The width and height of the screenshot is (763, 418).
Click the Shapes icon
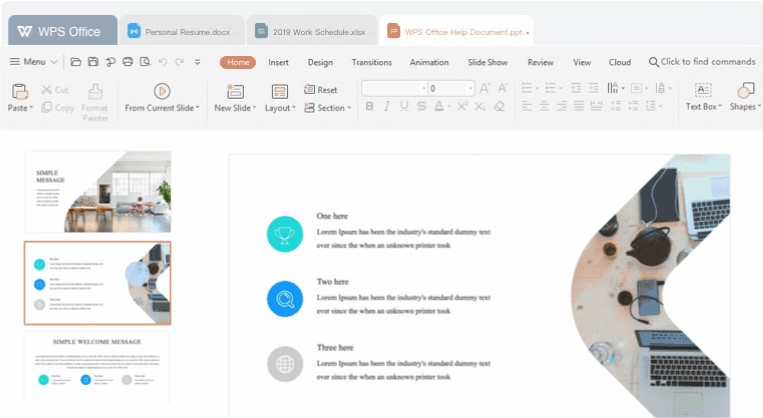[x=745, y=90]
